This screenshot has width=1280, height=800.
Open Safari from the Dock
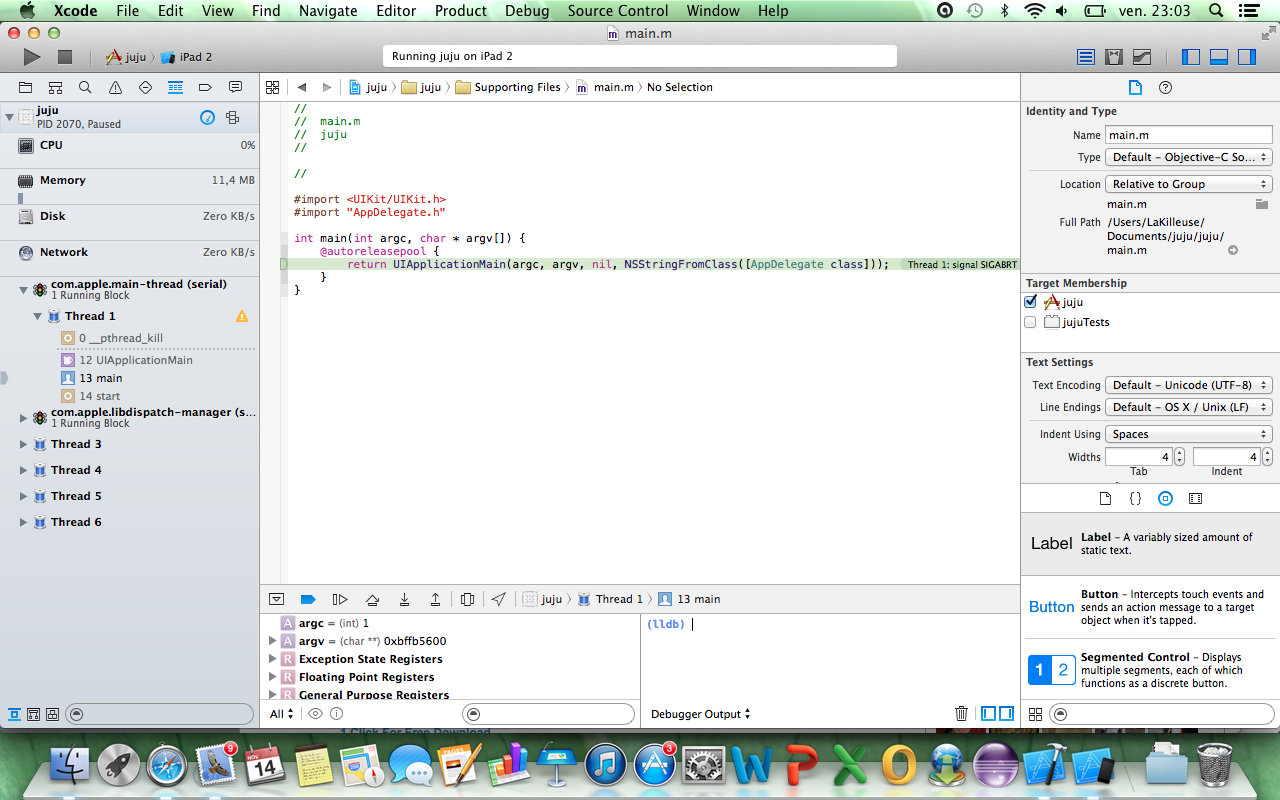[167, 766]
